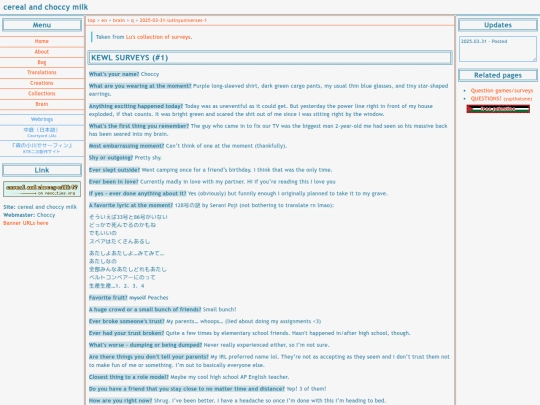Open the About page link
The width and height of the screenshot is (540, 405).
tap(42, 52)
